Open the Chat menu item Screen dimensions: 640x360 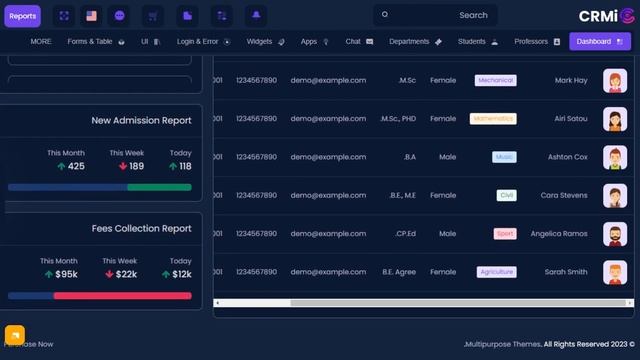click(359, 41)
